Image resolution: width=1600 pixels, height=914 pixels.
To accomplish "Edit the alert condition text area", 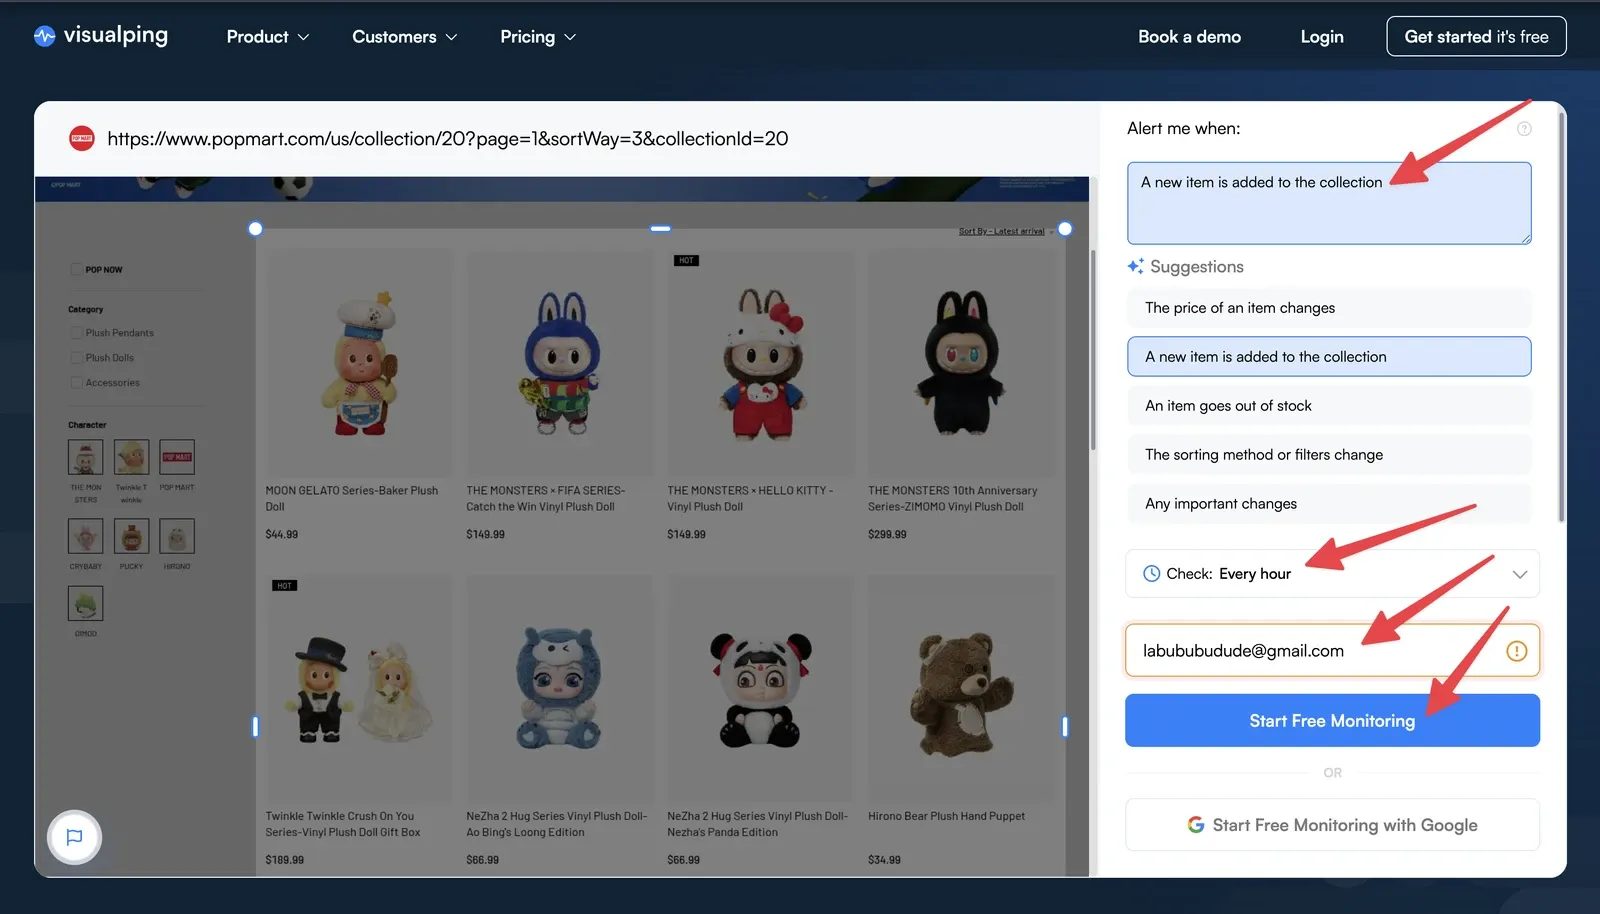I will pos(1329,203).
